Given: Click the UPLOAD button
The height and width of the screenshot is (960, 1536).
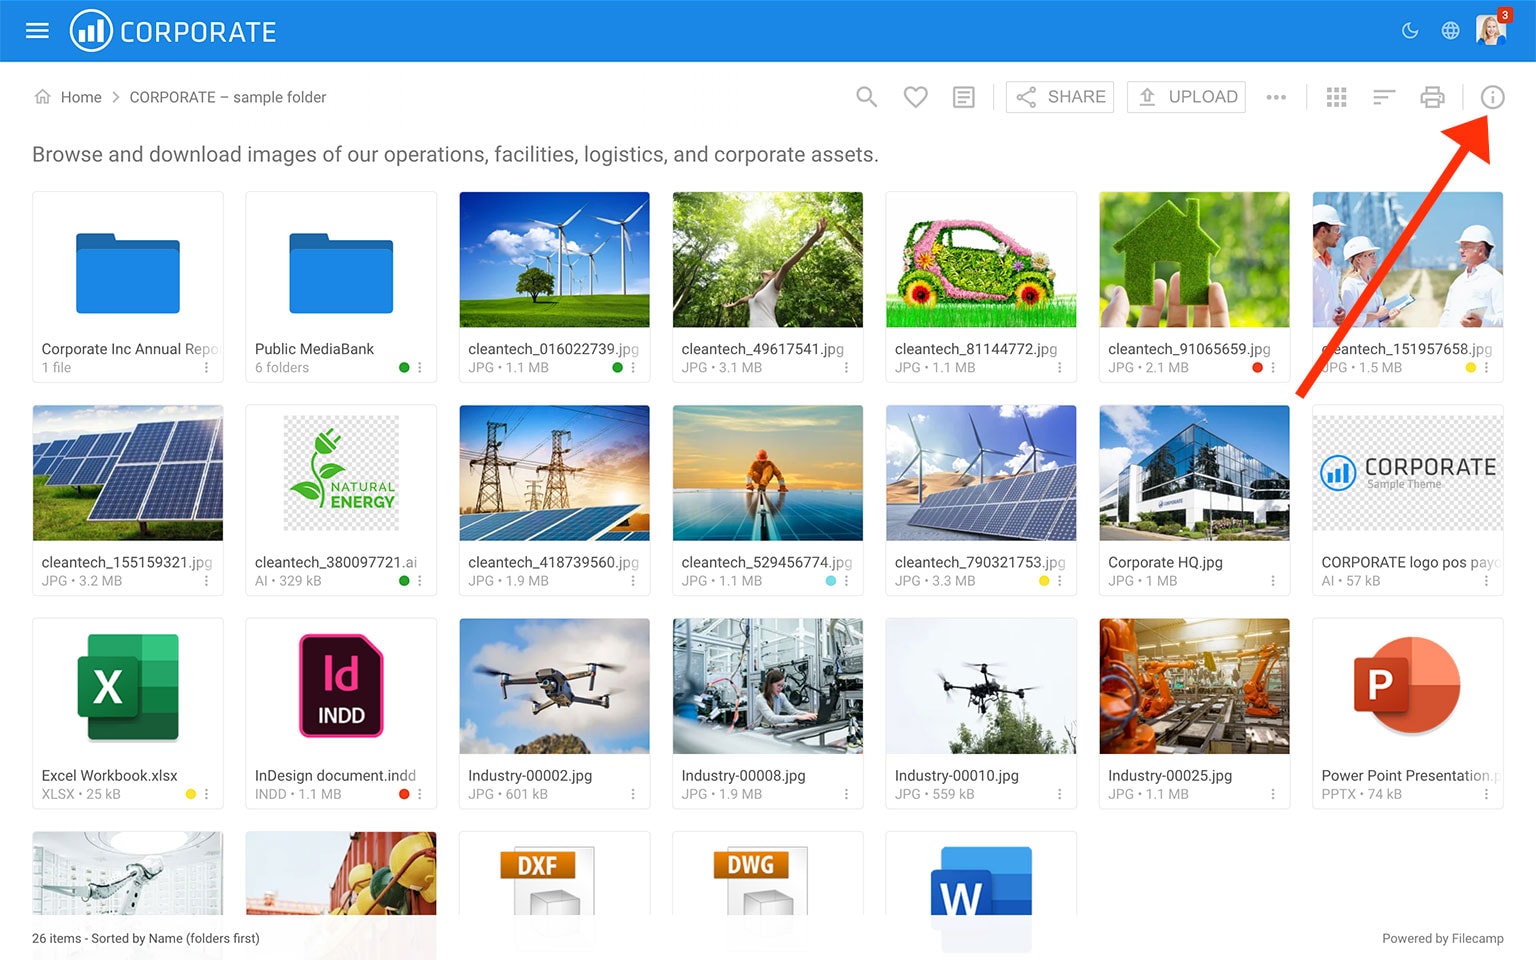Looking at the screenshot, I should pyautogui.click(x=1187, y=97).
